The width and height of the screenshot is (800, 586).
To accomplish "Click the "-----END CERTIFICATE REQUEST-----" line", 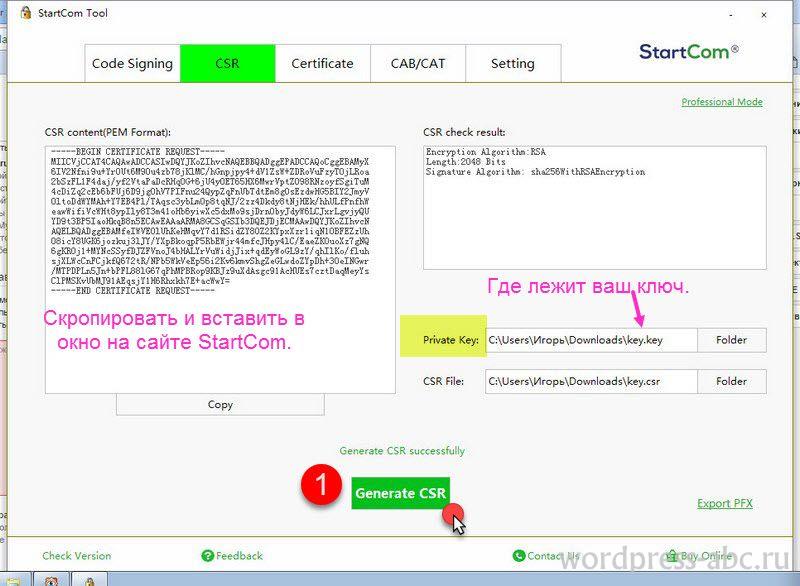I will tap(133, 291).
